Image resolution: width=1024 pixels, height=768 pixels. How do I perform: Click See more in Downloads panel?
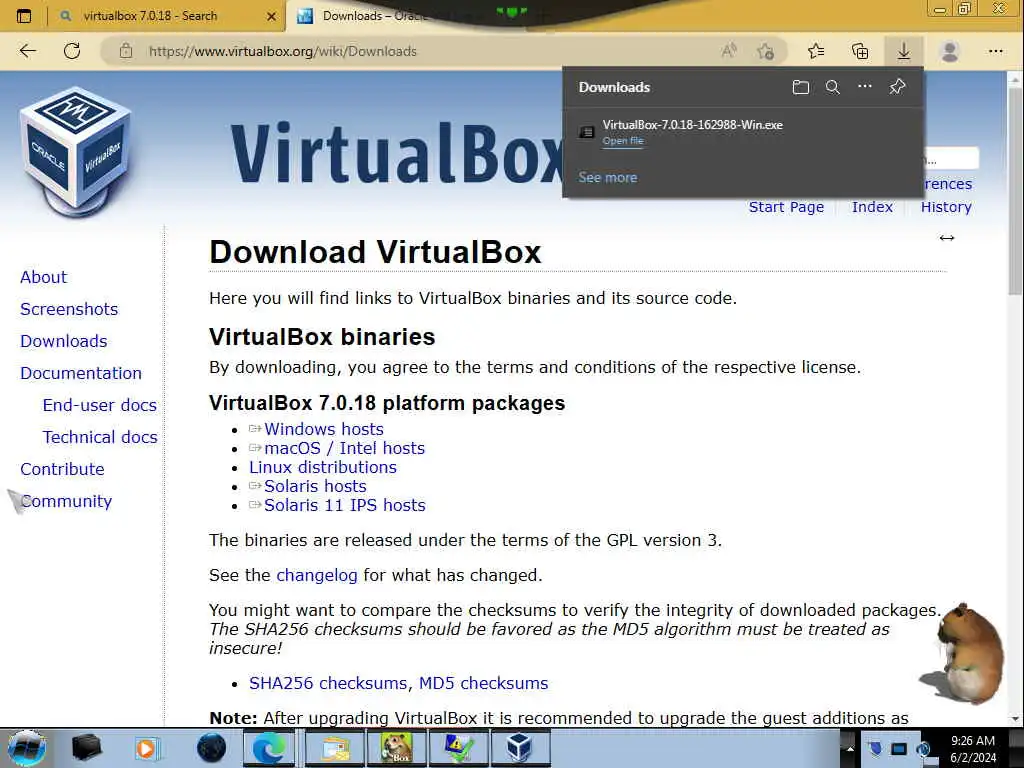click(x=607, y=177)
